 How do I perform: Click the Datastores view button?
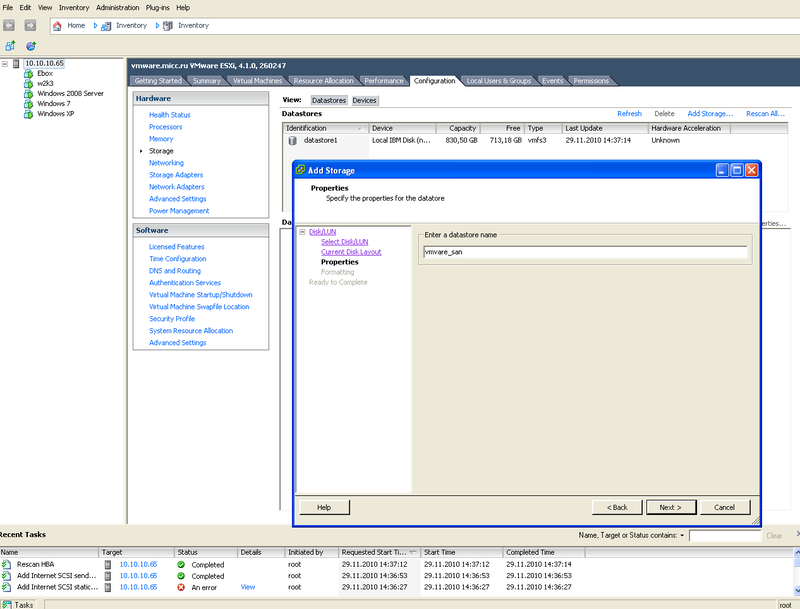[329, 100]
